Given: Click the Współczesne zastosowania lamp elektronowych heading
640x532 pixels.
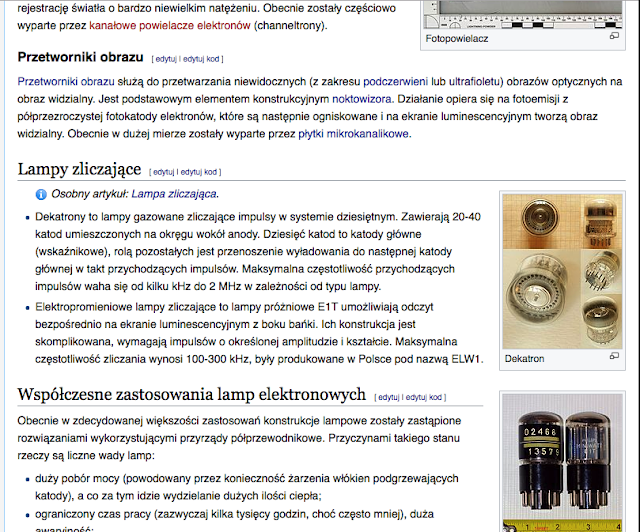Looking at the screenshot, I should pyautogui.click(x=191, y=394).
